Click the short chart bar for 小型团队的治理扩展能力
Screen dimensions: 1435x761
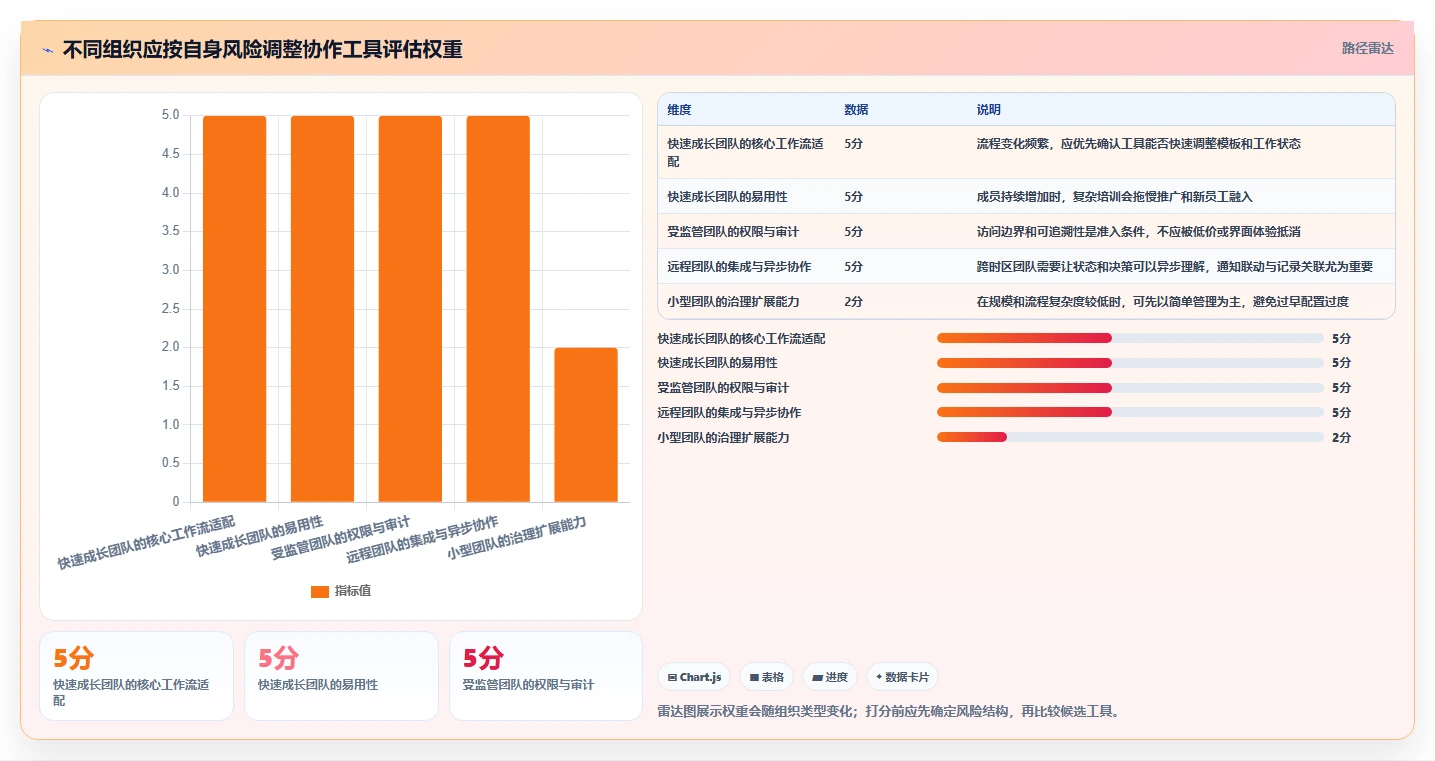click(x=586, y=425)
